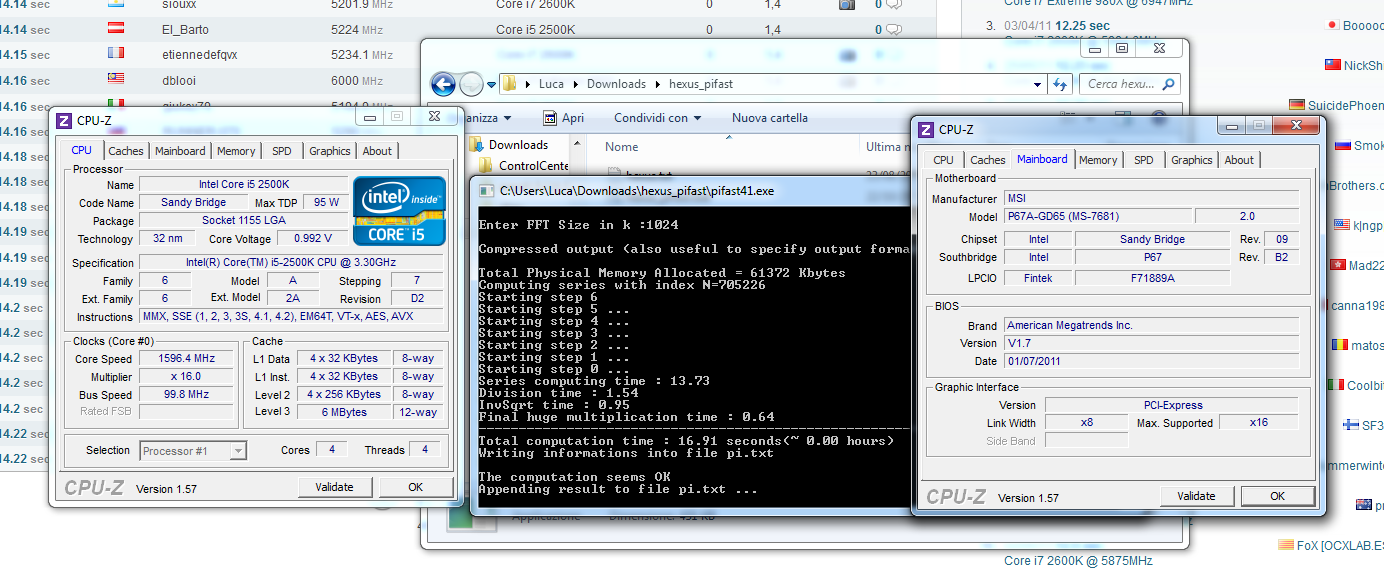Open Mainboard tab in left CPU-Z
The image size is (1384, 575).
coord(180,151)
